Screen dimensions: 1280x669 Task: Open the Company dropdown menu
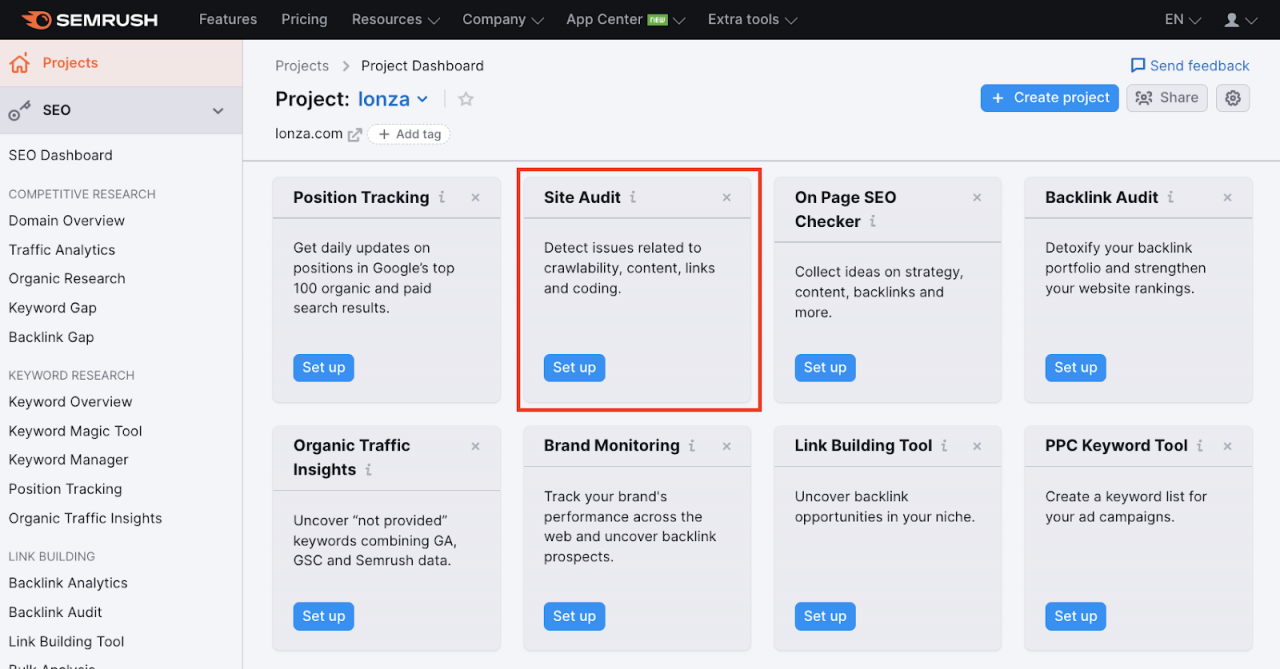click(x=503, y=20)
